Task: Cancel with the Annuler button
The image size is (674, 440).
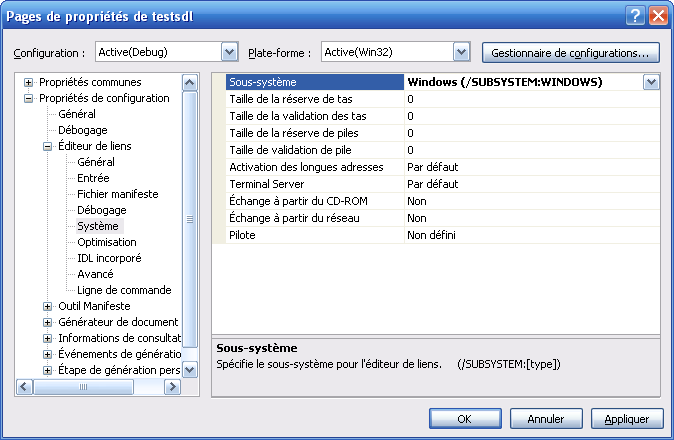Action: pyautogui.click(x=546, y=419)
